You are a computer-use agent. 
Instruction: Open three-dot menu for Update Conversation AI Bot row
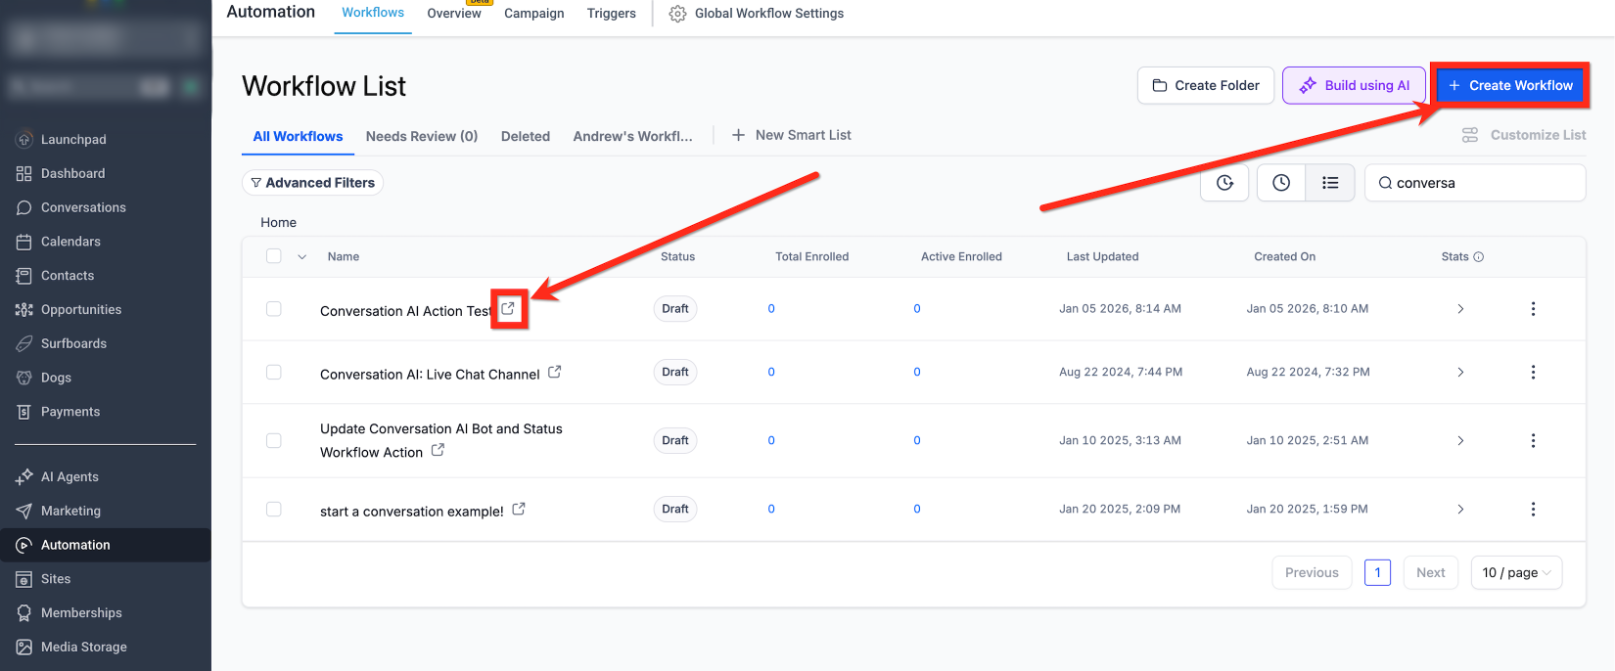point(1533,441)
